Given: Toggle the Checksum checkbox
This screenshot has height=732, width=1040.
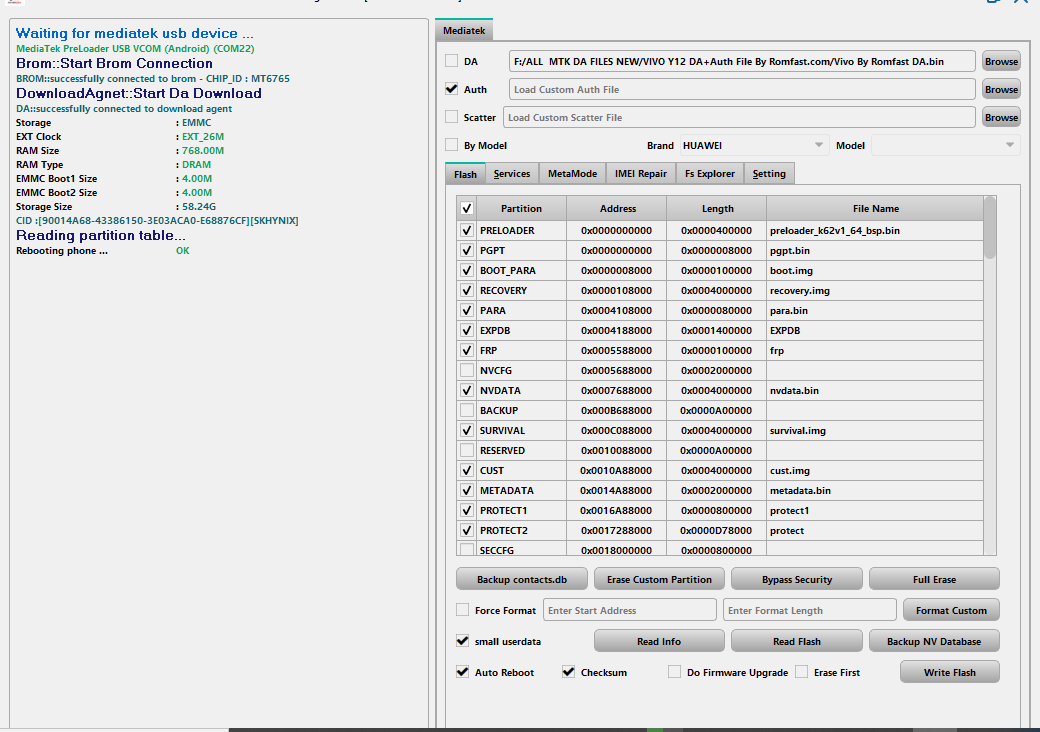Looking at the screenshot, I should click(568, 672).
